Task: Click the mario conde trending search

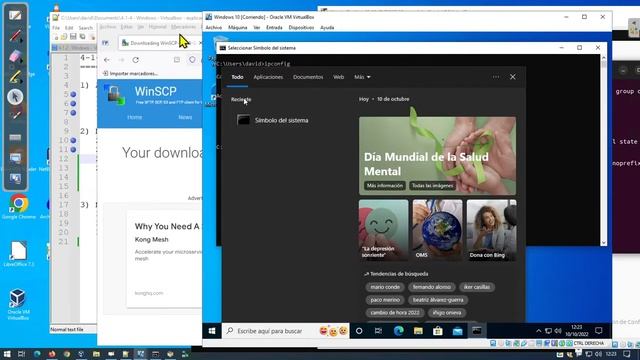Action: coord(385,287)
